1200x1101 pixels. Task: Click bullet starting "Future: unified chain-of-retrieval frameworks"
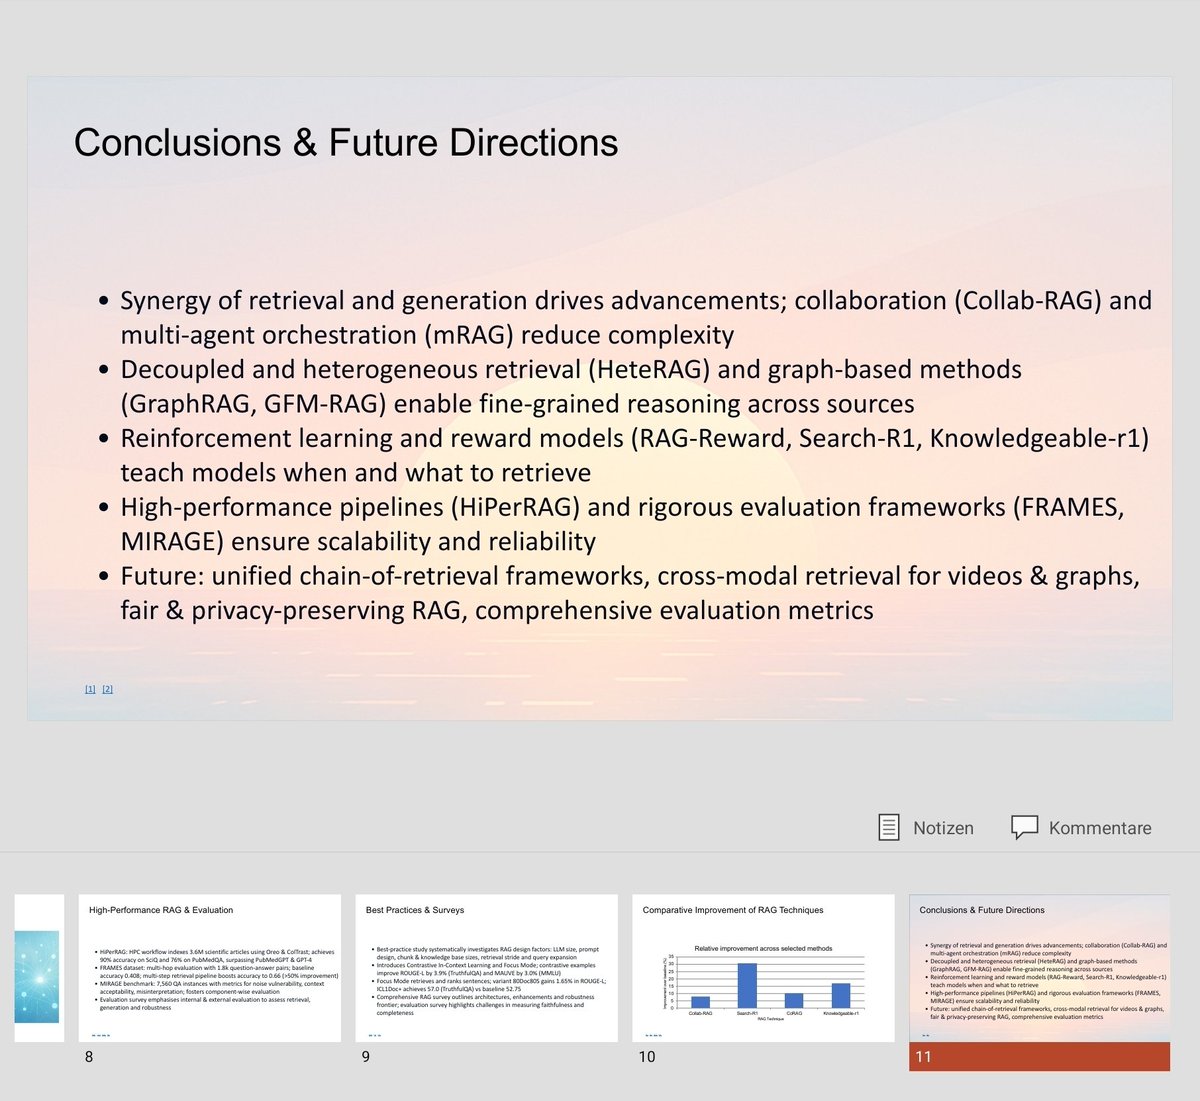click(619, 594)
